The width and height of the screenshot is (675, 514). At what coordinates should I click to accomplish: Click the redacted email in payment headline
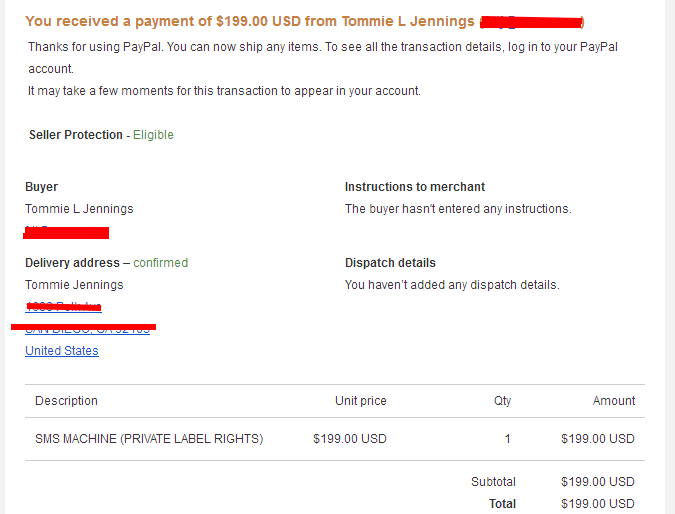(532, 22)
